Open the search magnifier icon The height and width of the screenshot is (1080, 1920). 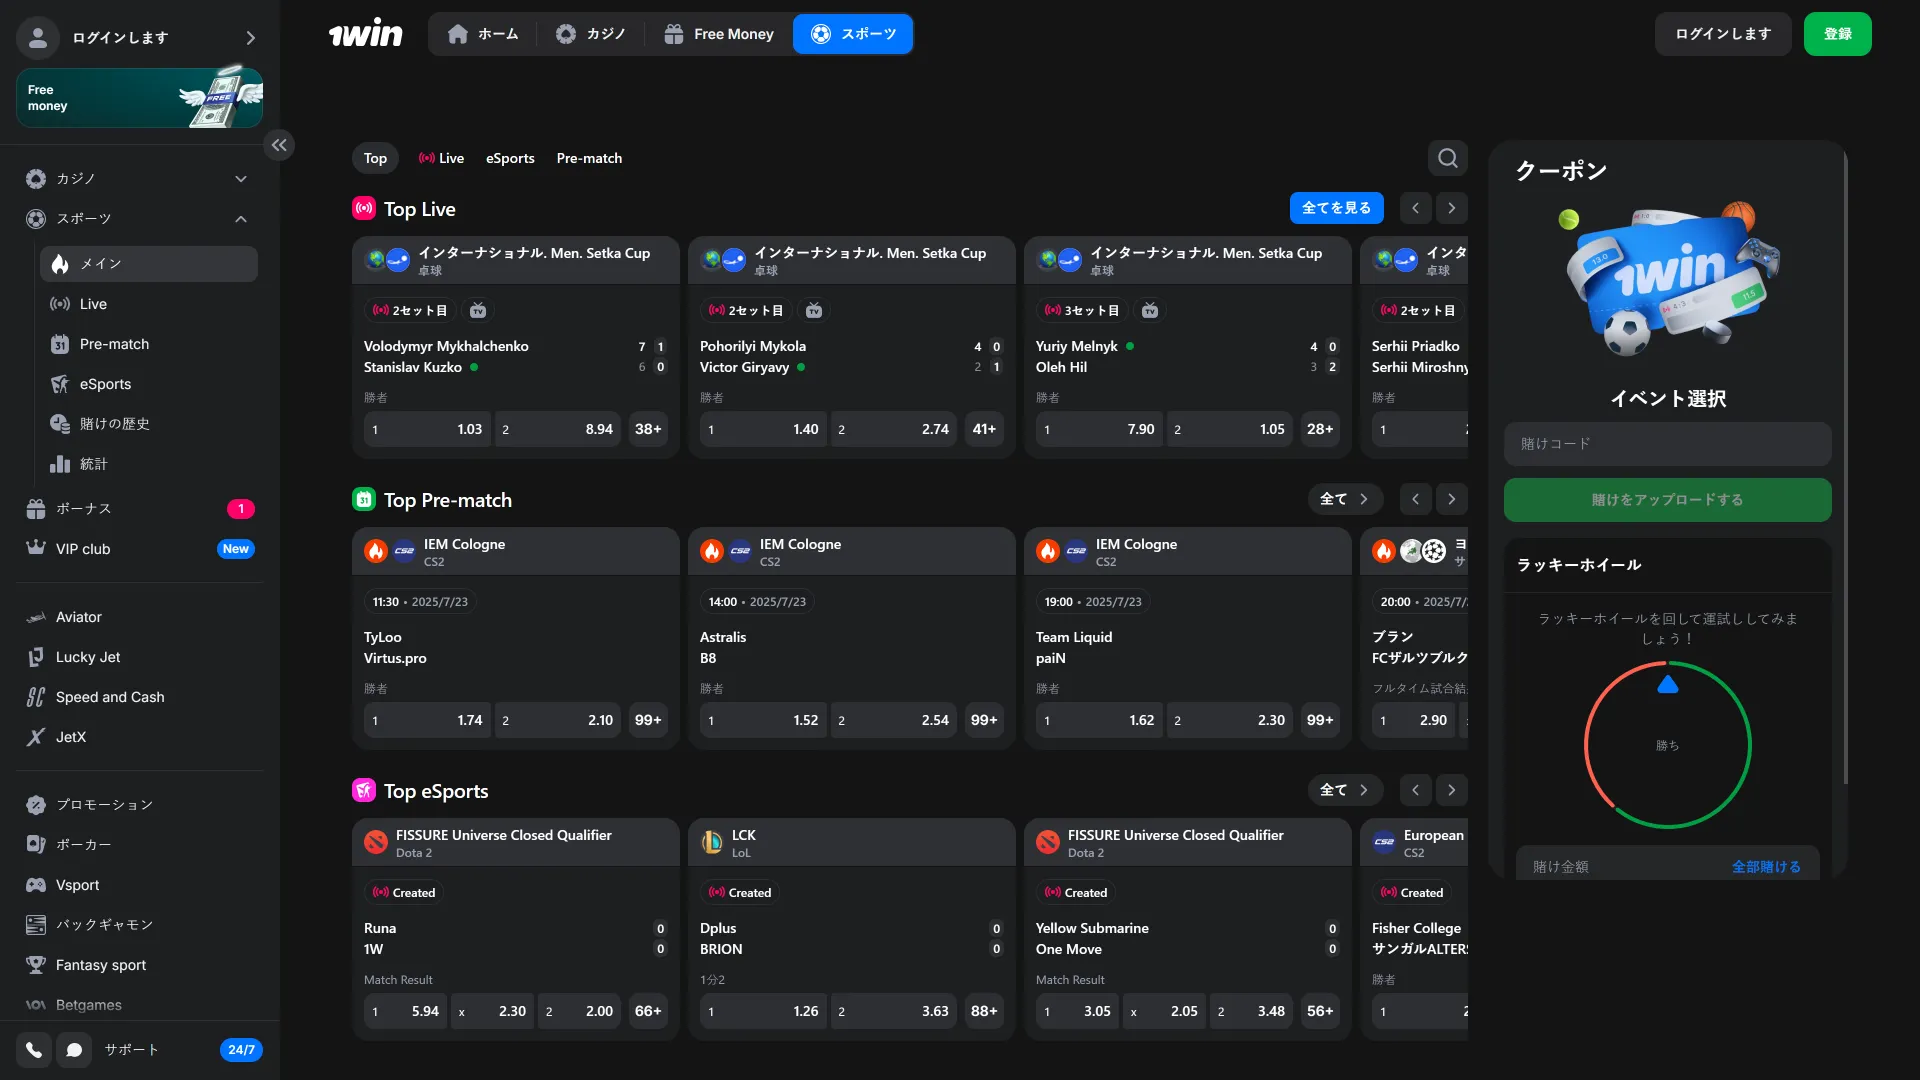[1447, 158]
